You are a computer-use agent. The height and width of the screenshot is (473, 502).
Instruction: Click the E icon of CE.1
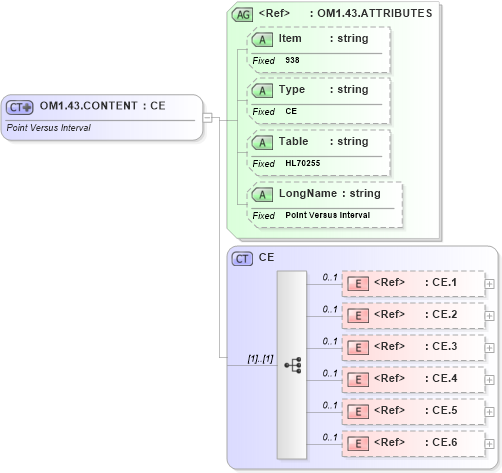coord(358,284)
